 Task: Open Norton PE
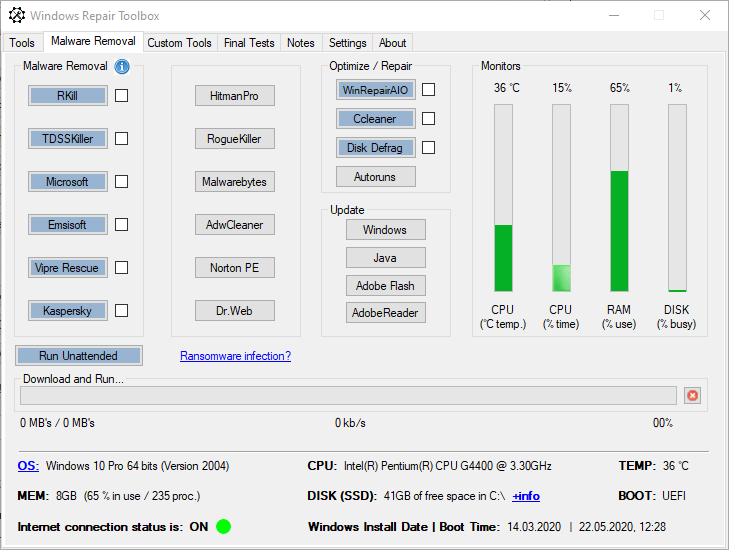tap(235, 267)
